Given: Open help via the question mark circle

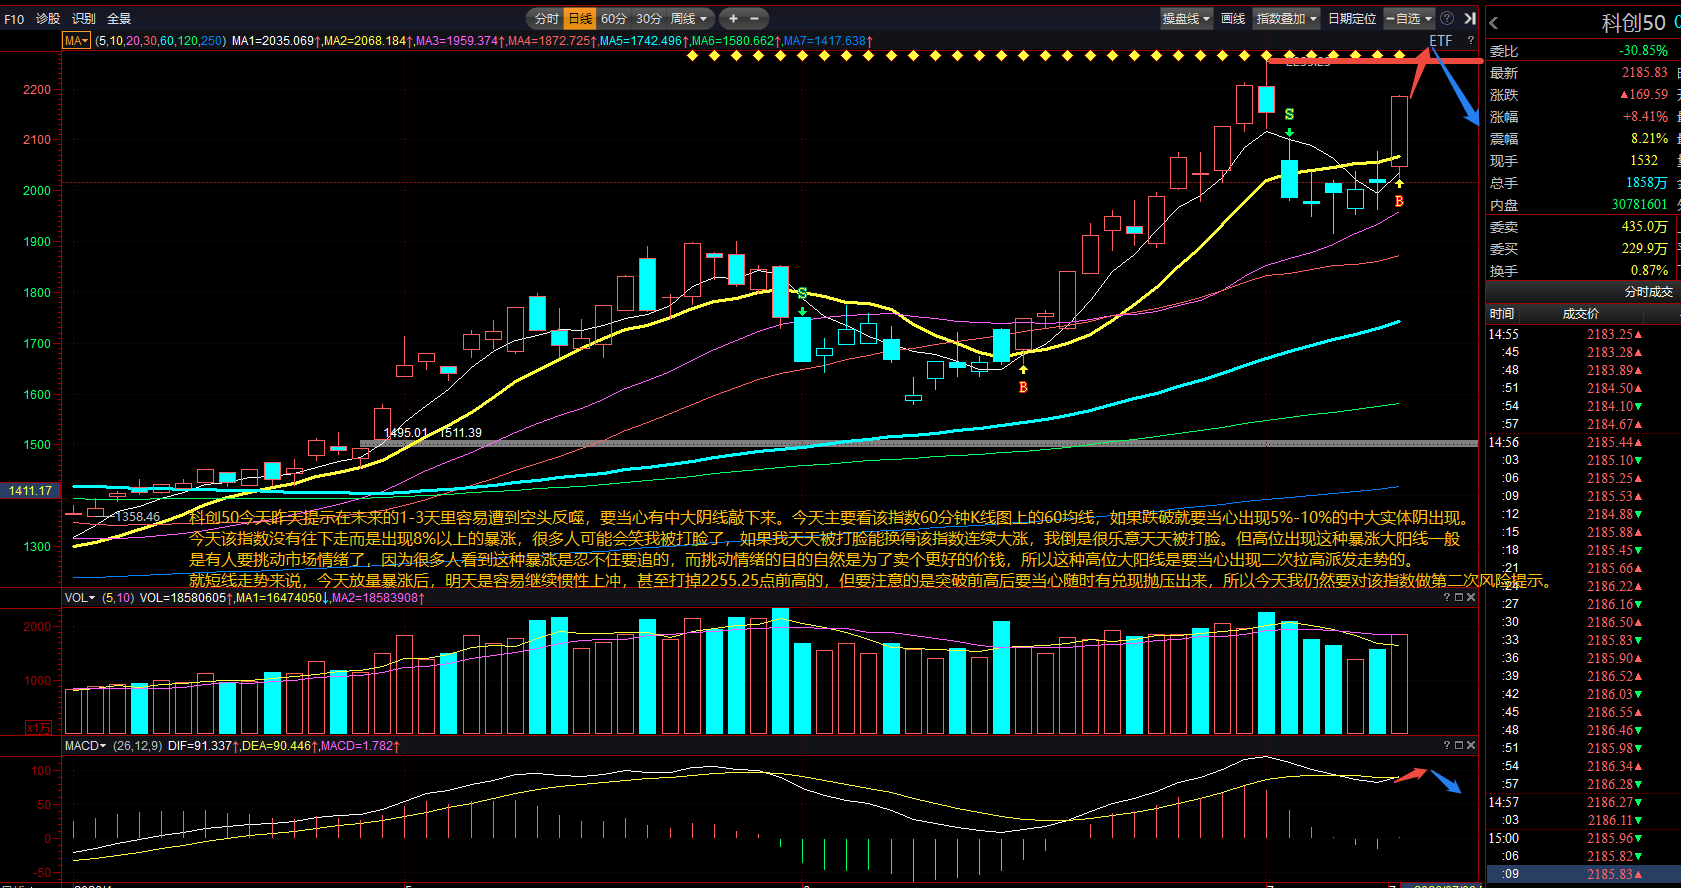Looking at the screenshot, I should 1447,18.
